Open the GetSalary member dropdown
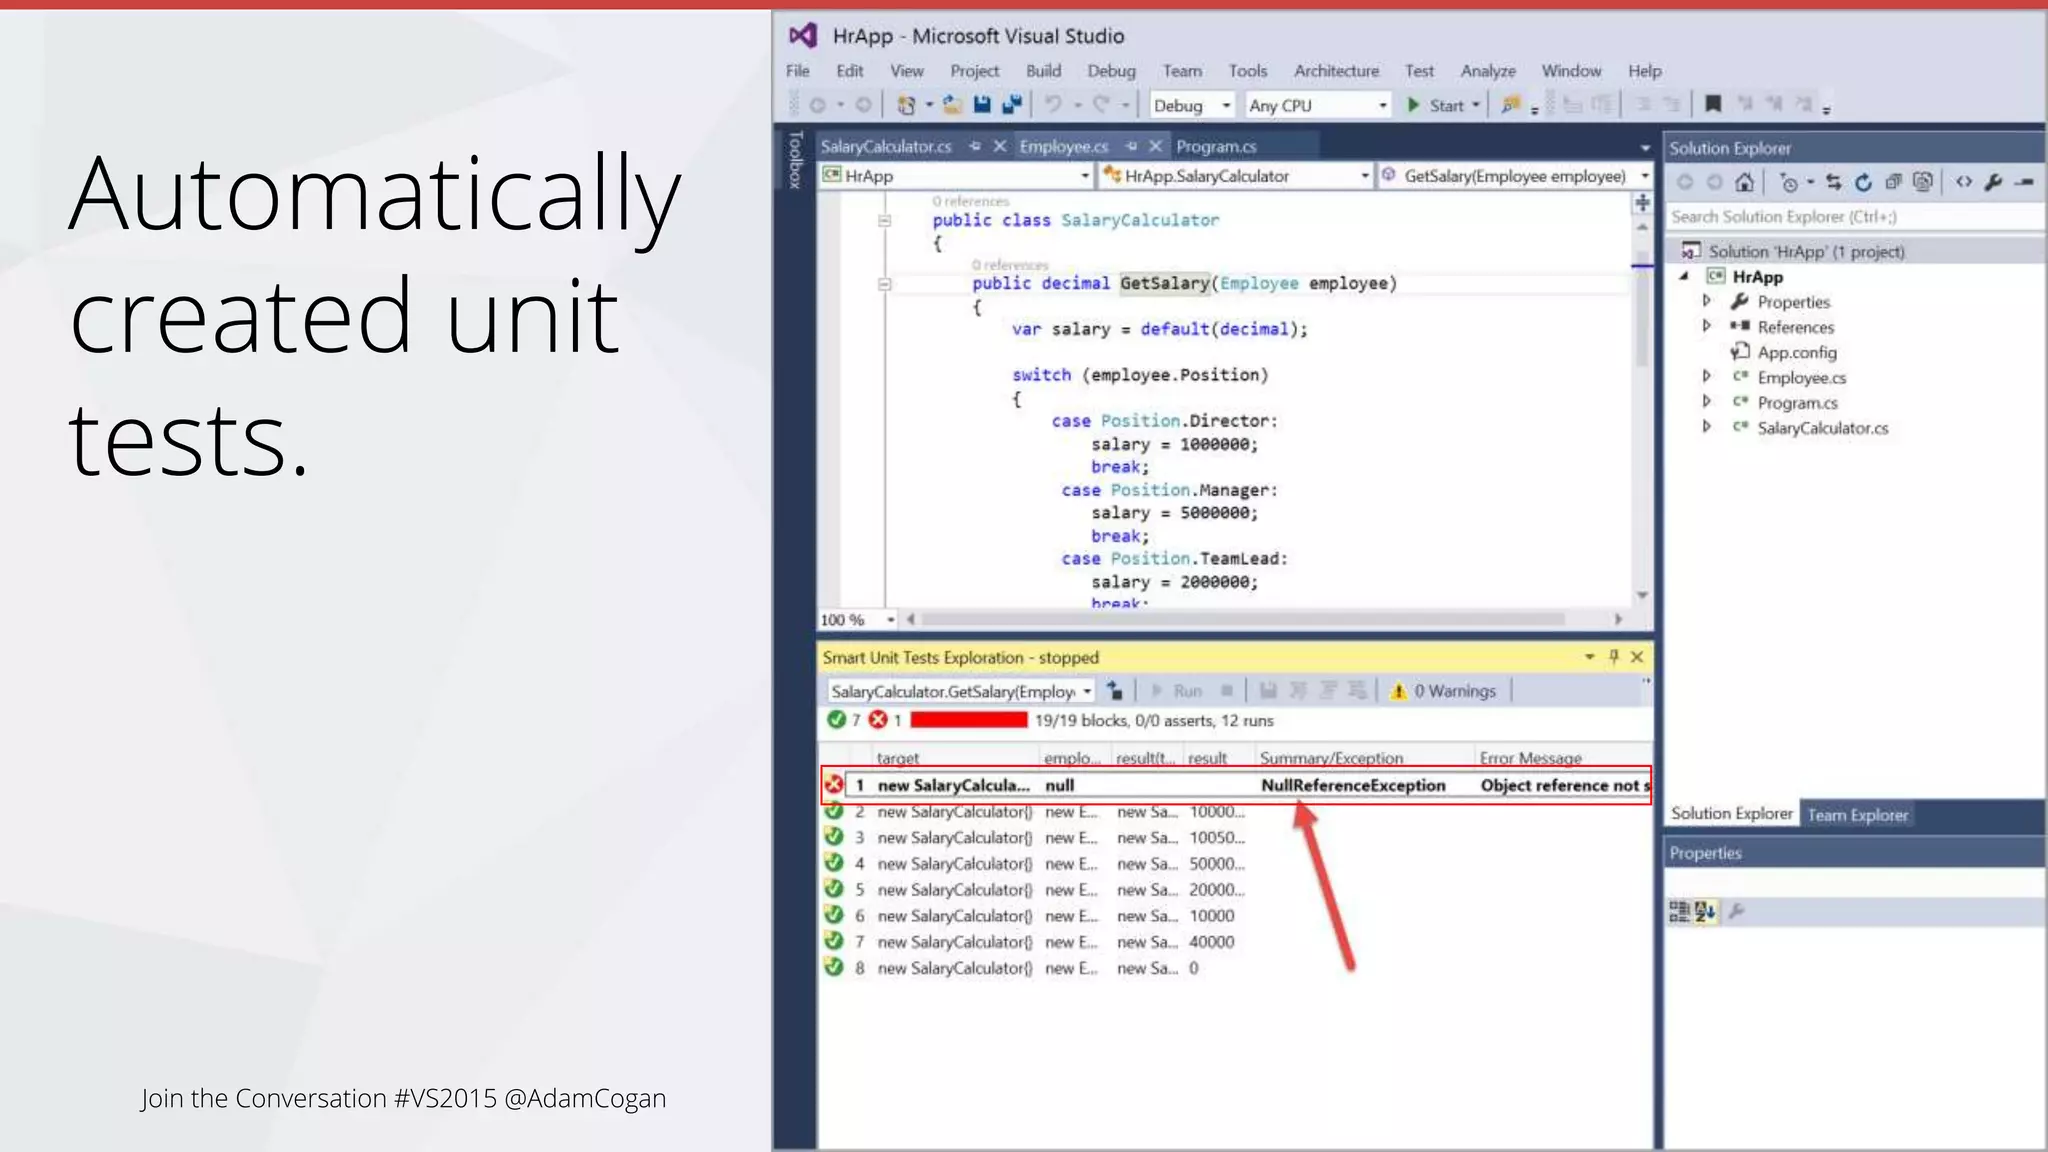Image resolution: width=2048 pixels, height=1152 pixels. [x=1515, y=176]
